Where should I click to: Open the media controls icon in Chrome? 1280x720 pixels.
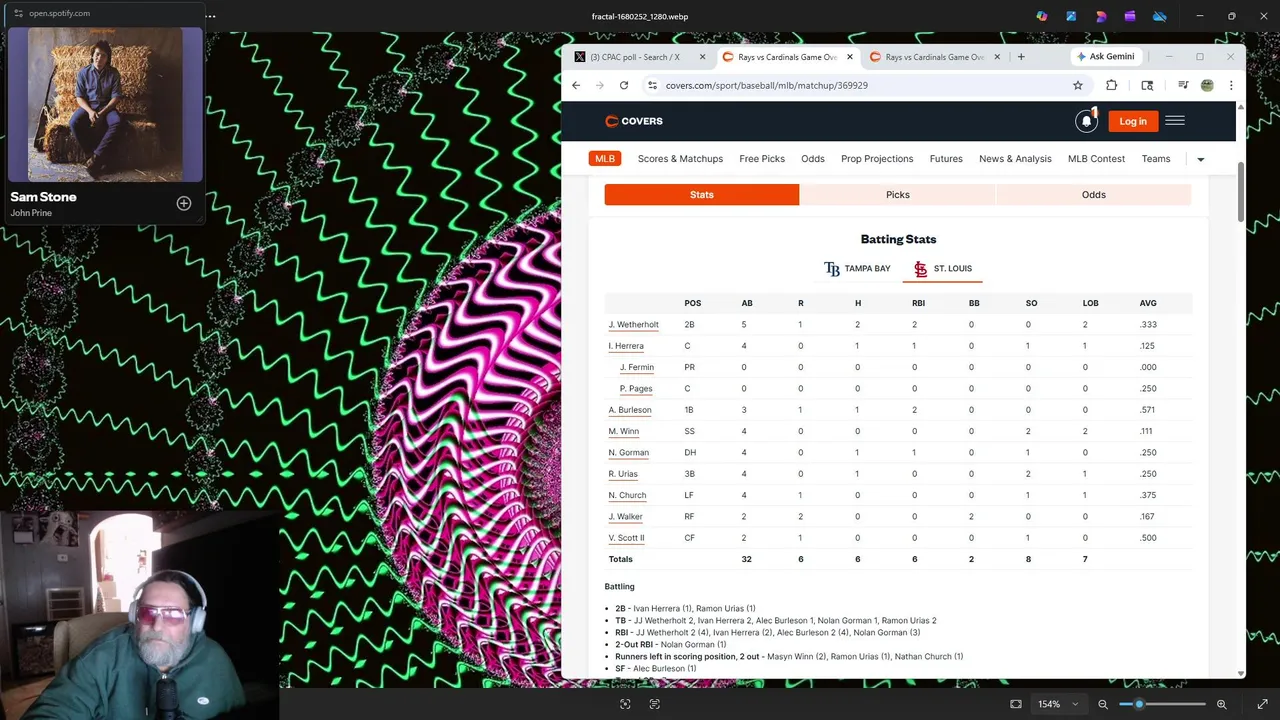pyautogui.click(x=1183, y=85)
